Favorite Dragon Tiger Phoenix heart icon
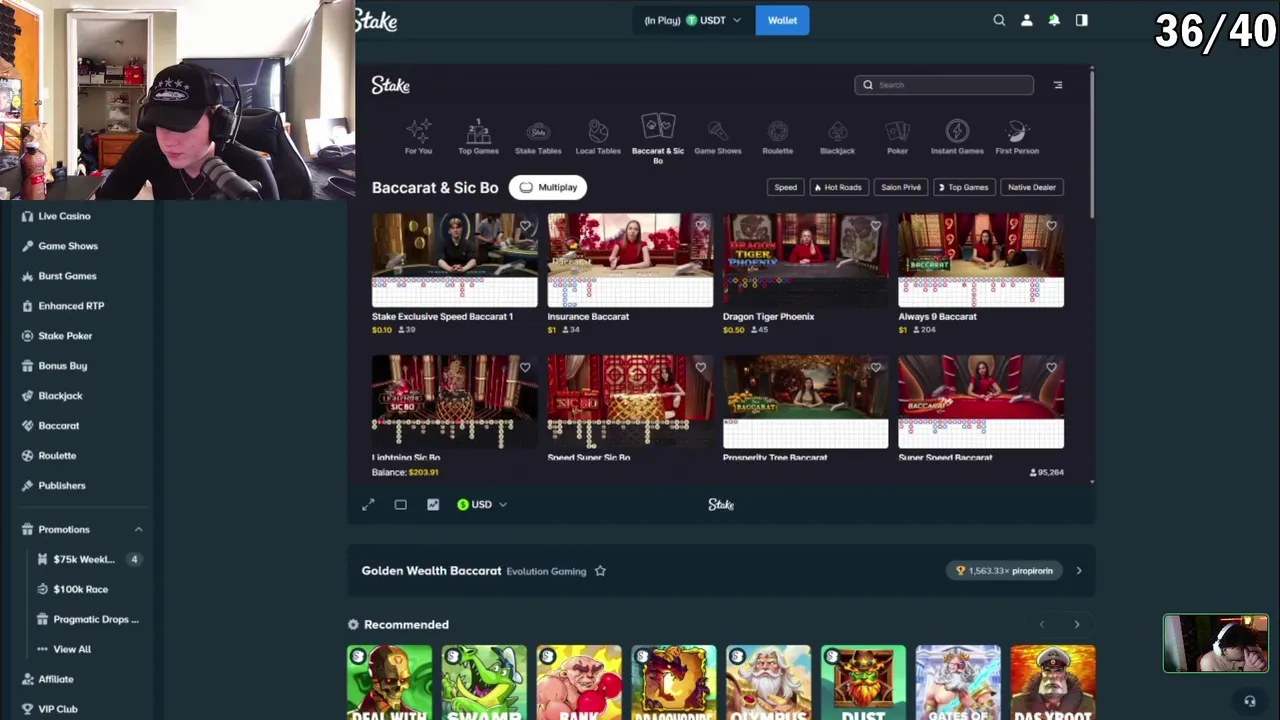 click(x=876, y=226)
